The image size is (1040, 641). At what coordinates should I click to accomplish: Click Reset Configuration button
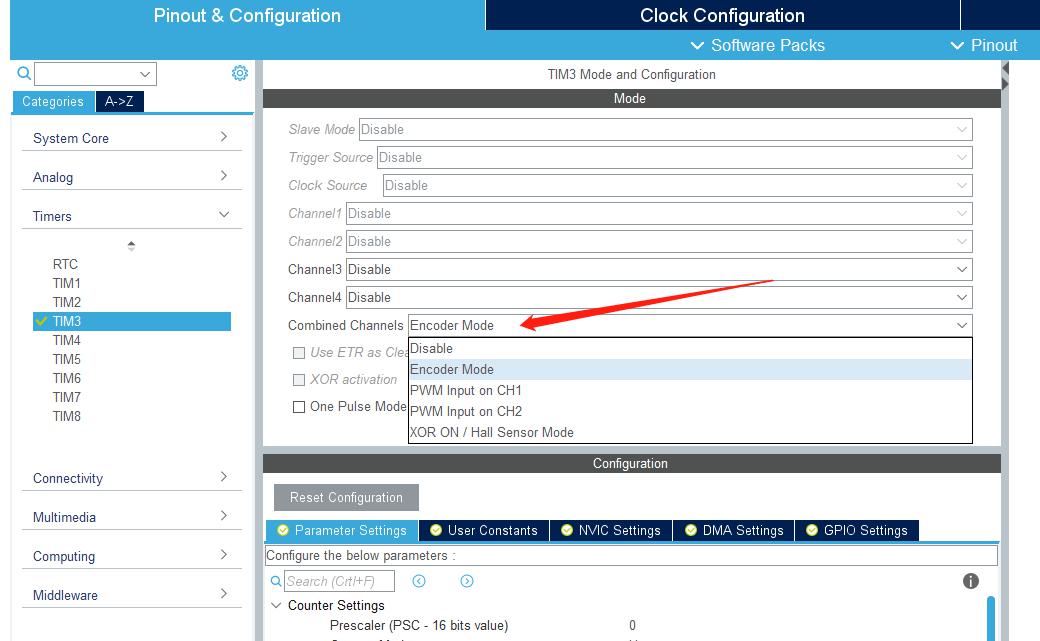coord(346,498)
